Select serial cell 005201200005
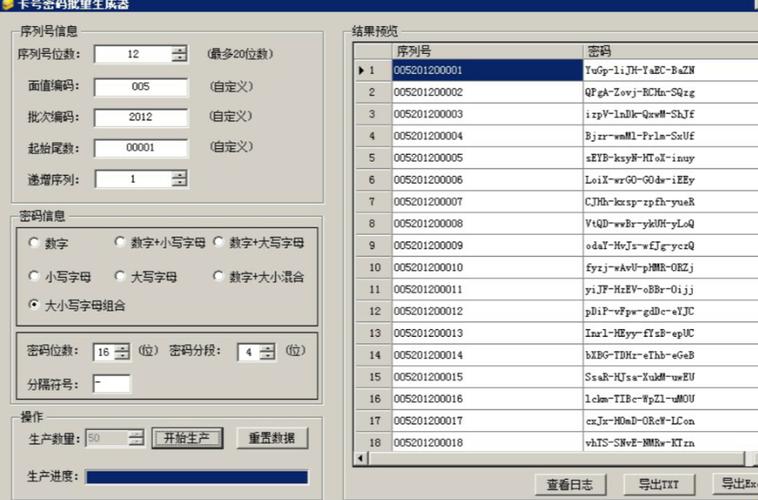758x500 pixels. pos(487,158)
